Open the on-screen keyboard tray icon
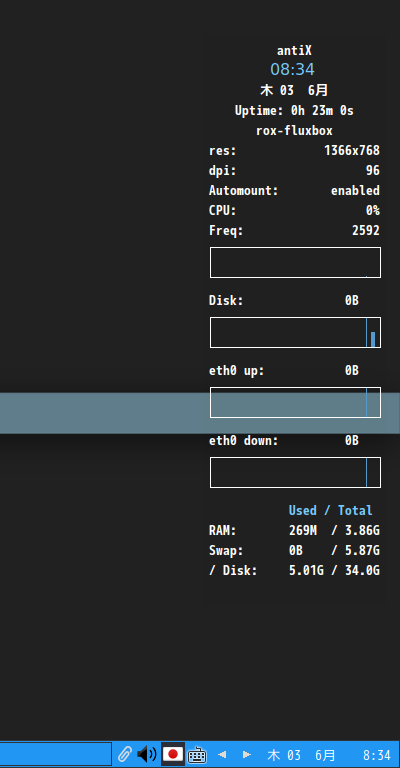 pos(197,755)
